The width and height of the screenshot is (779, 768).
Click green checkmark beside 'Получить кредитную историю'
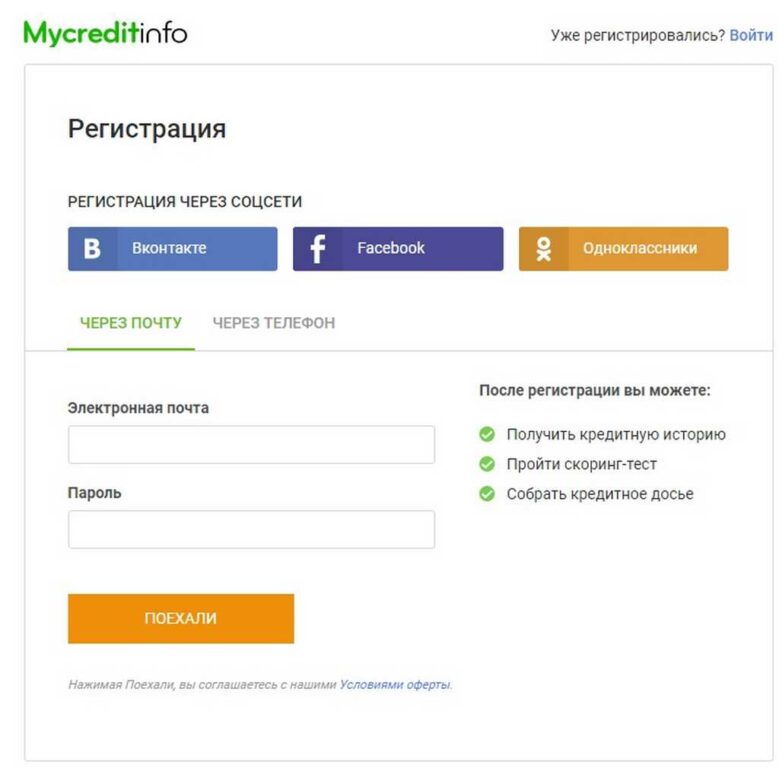pos(487,434)
